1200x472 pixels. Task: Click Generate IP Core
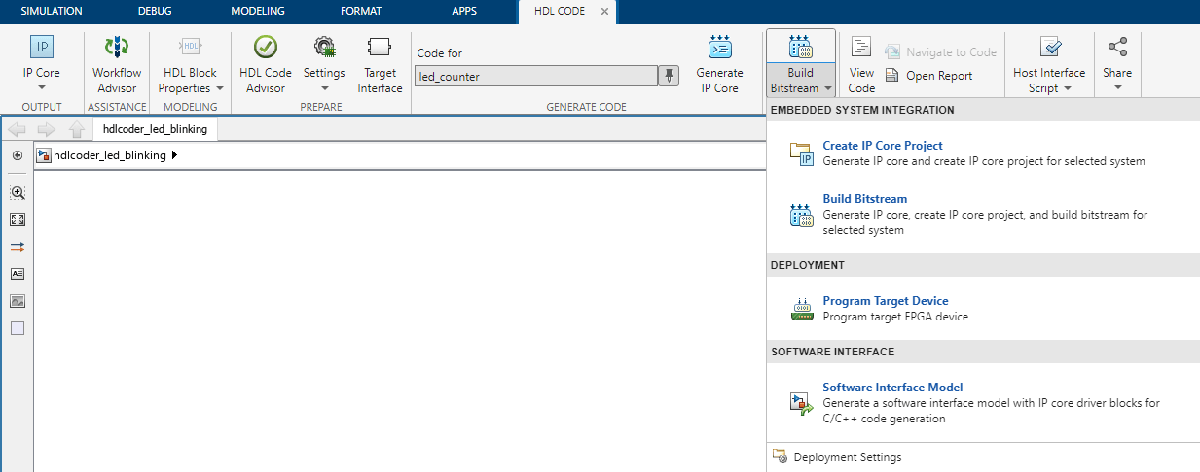point(720,64)
